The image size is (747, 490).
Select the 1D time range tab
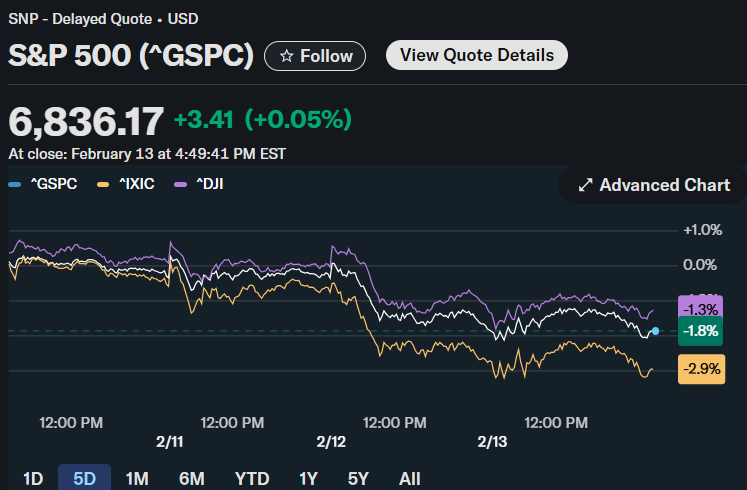(33, 478)
